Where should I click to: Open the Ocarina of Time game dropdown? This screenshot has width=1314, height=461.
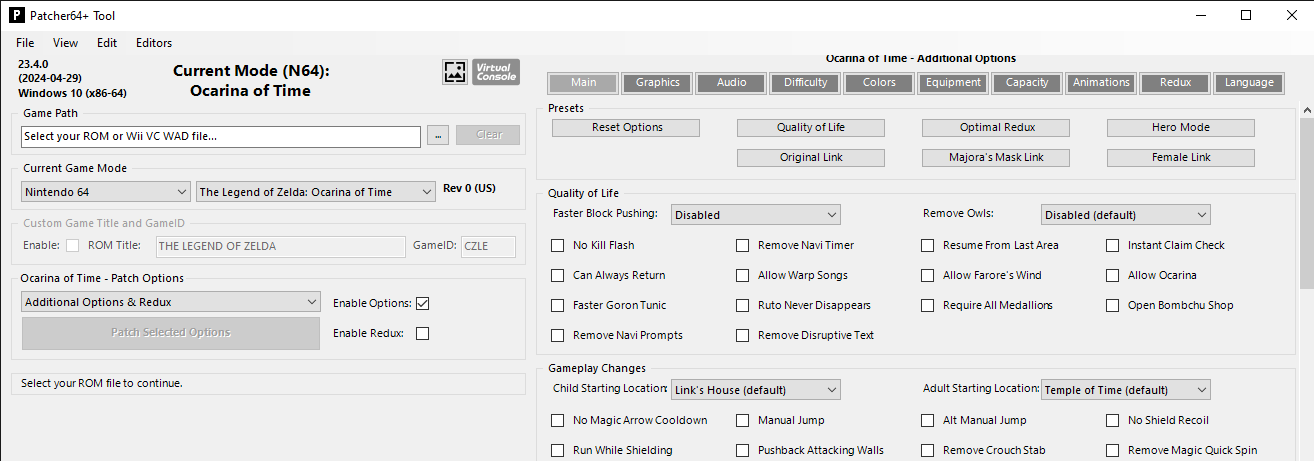(316, 192)
